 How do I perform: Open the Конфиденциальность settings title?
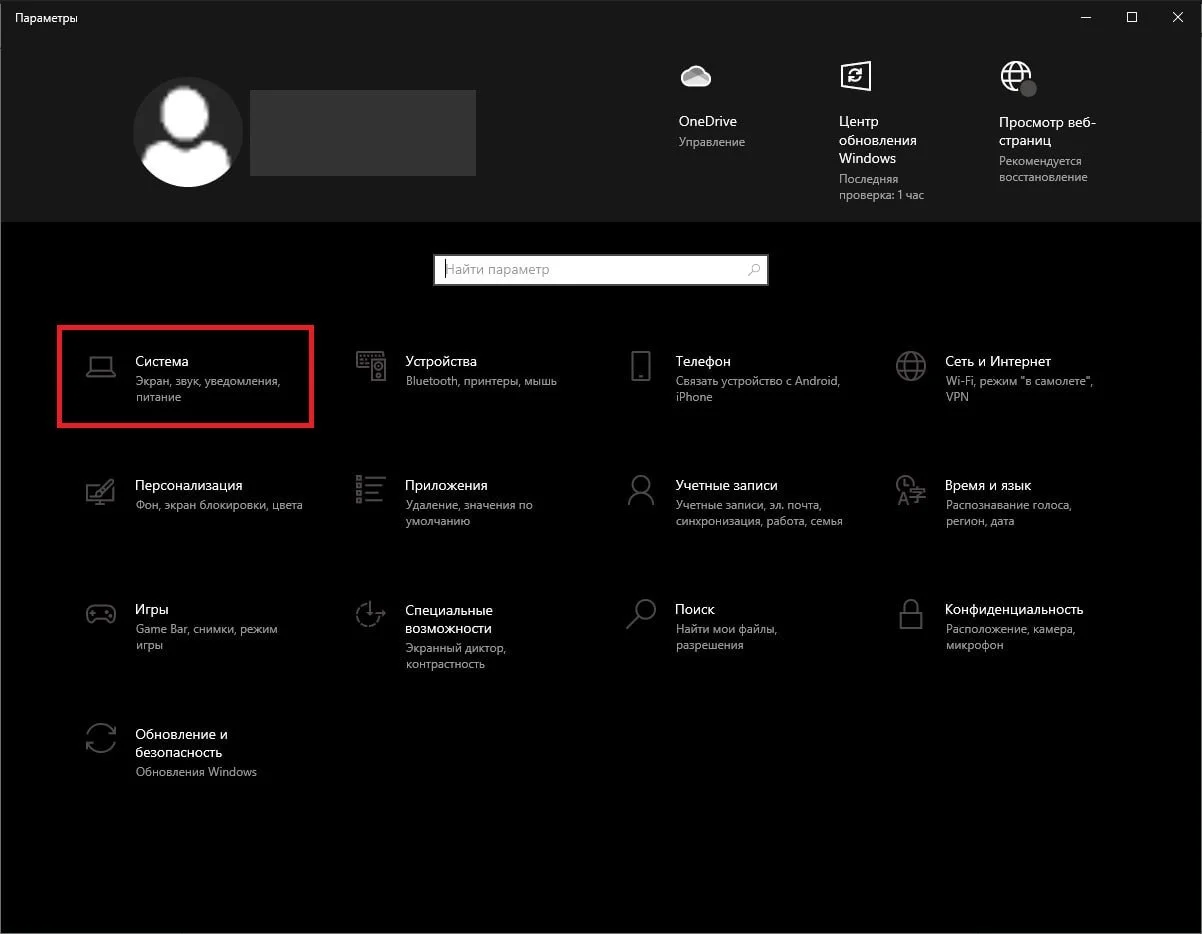(x=1014, y=609)
